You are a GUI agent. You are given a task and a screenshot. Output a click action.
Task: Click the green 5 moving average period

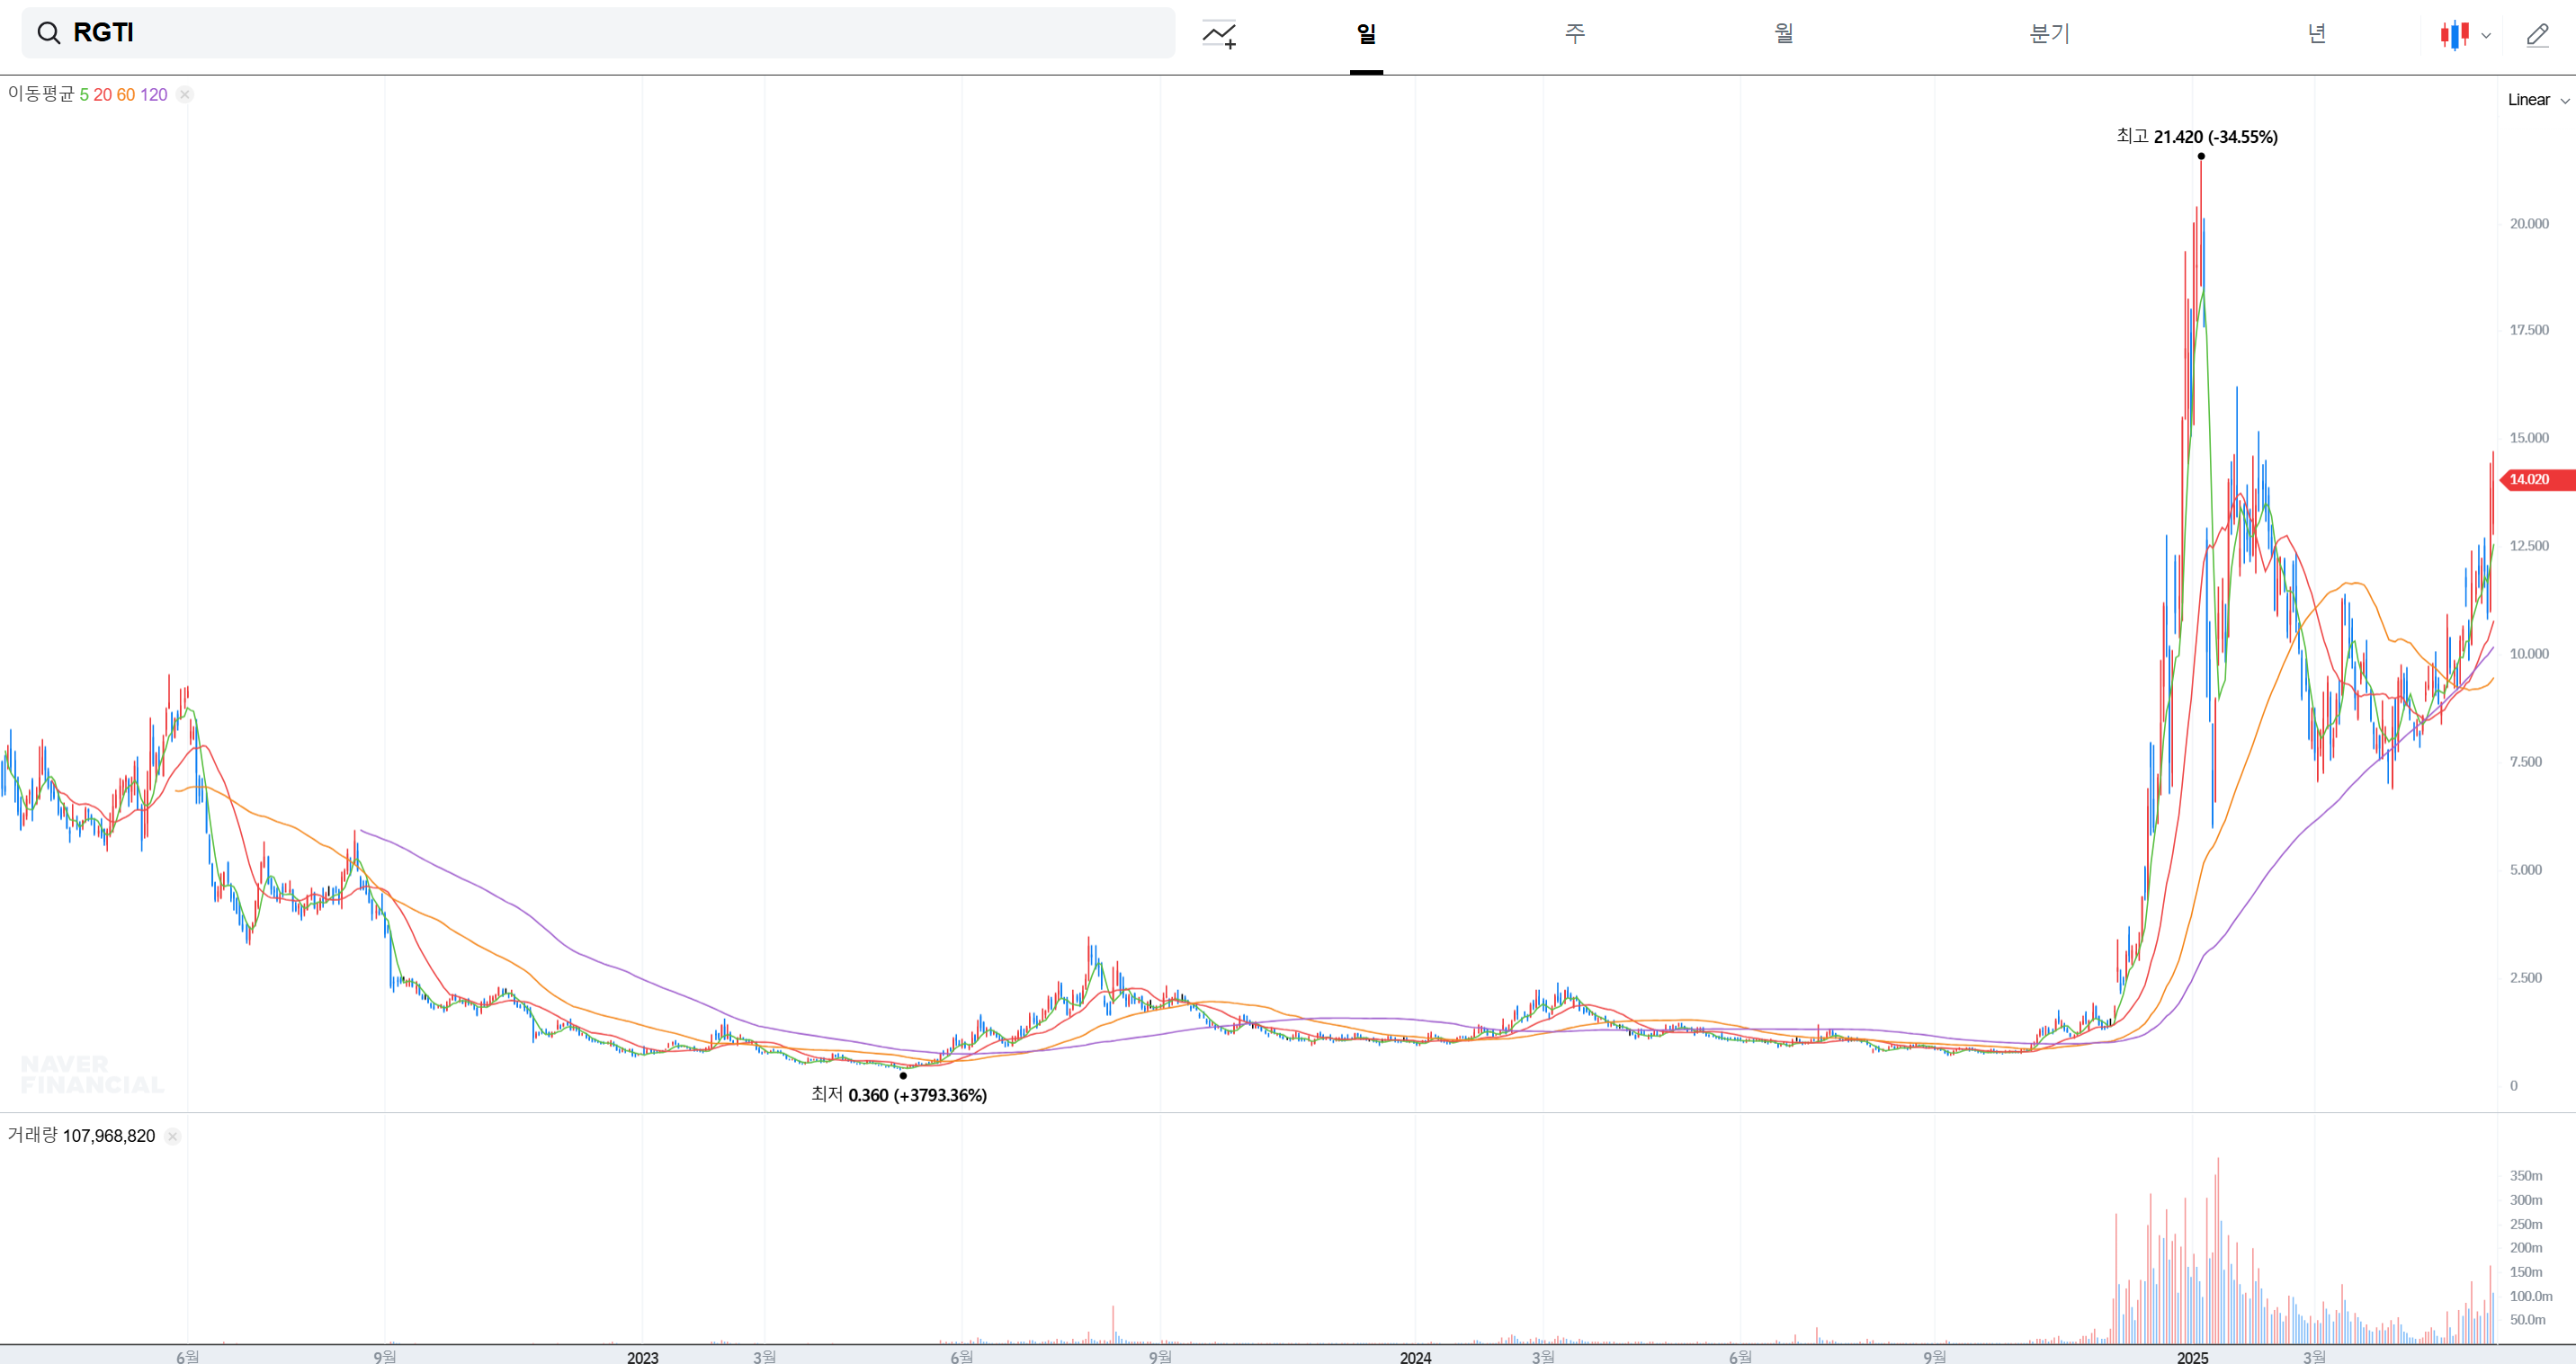pos(84,95)
